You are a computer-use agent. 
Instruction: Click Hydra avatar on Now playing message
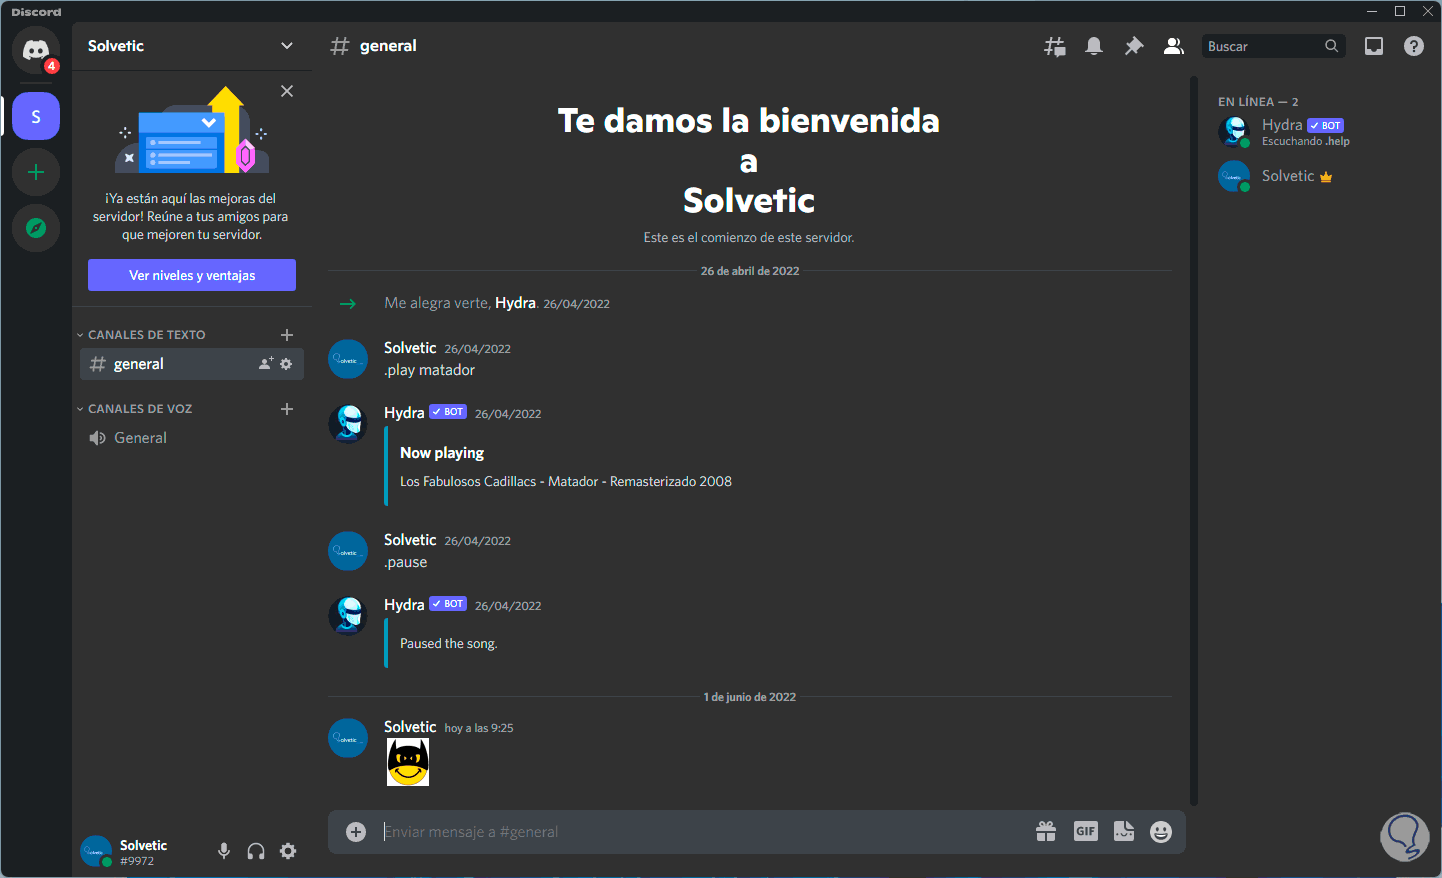tap(348, 424)
